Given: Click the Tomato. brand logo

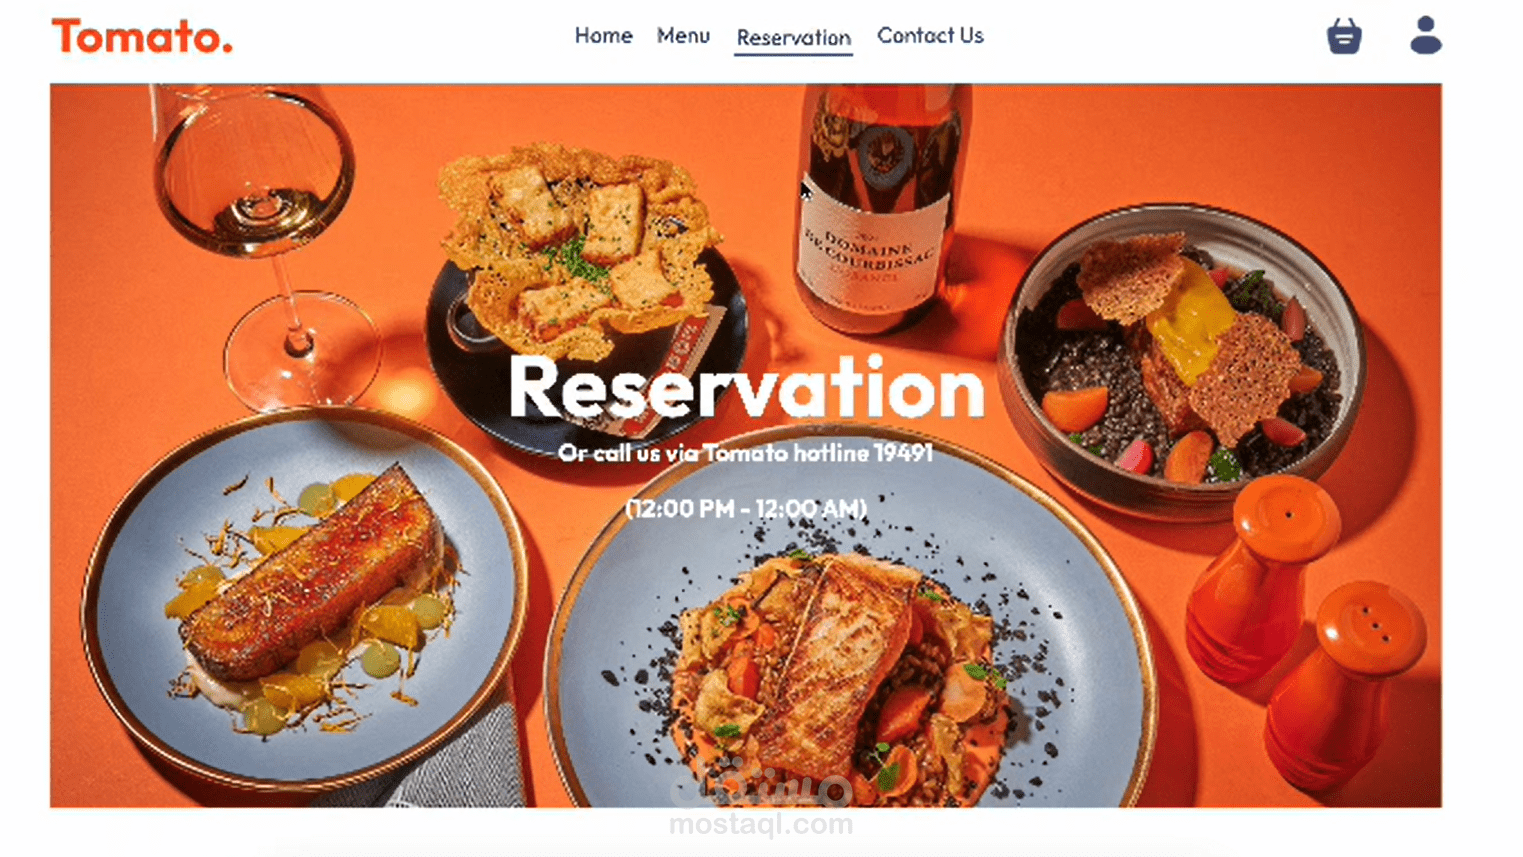Looking at the screenshot, I should tap(142, 37).
